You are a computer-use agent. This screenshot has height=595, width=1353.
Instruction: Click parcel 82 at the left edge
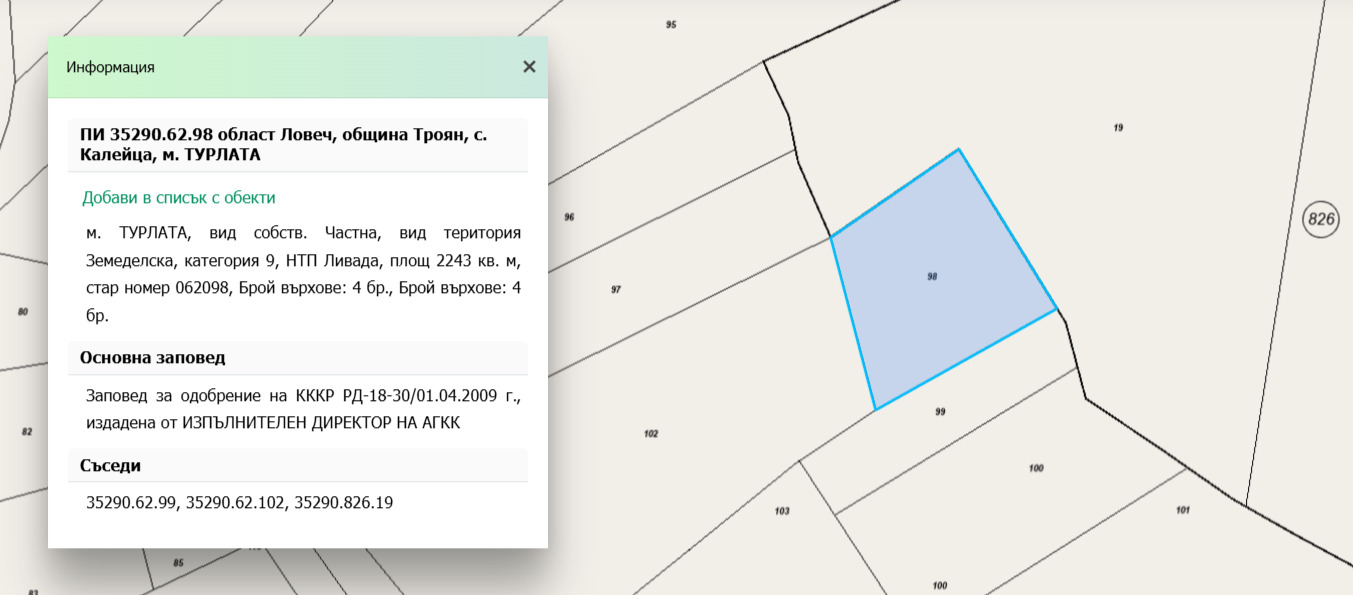(x=27, y=432)
